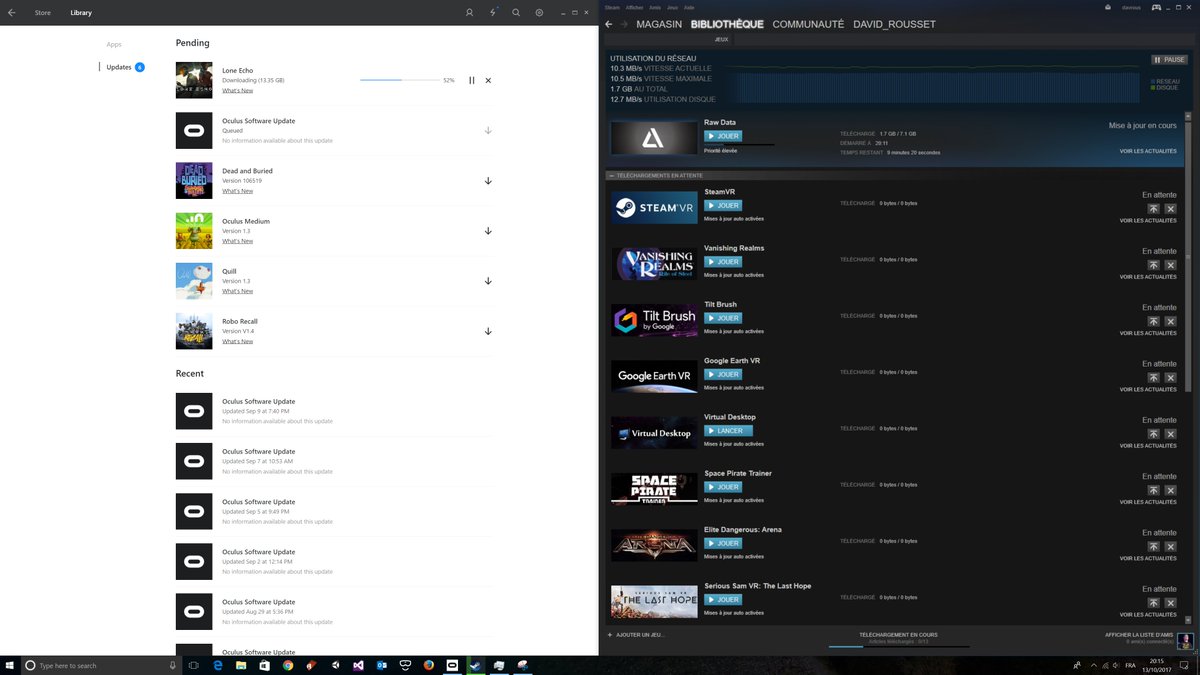
Task: Open Steam MAGASIN tab
Action: [x=659, y=24]
